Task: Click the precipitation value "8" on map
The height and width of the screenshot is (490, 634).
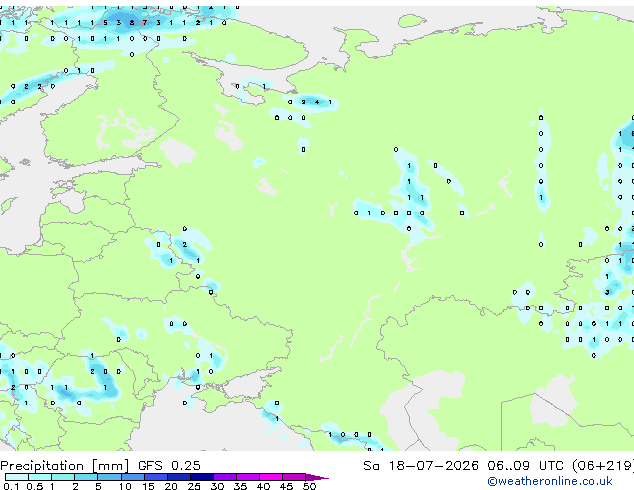Action: [132, 23]
